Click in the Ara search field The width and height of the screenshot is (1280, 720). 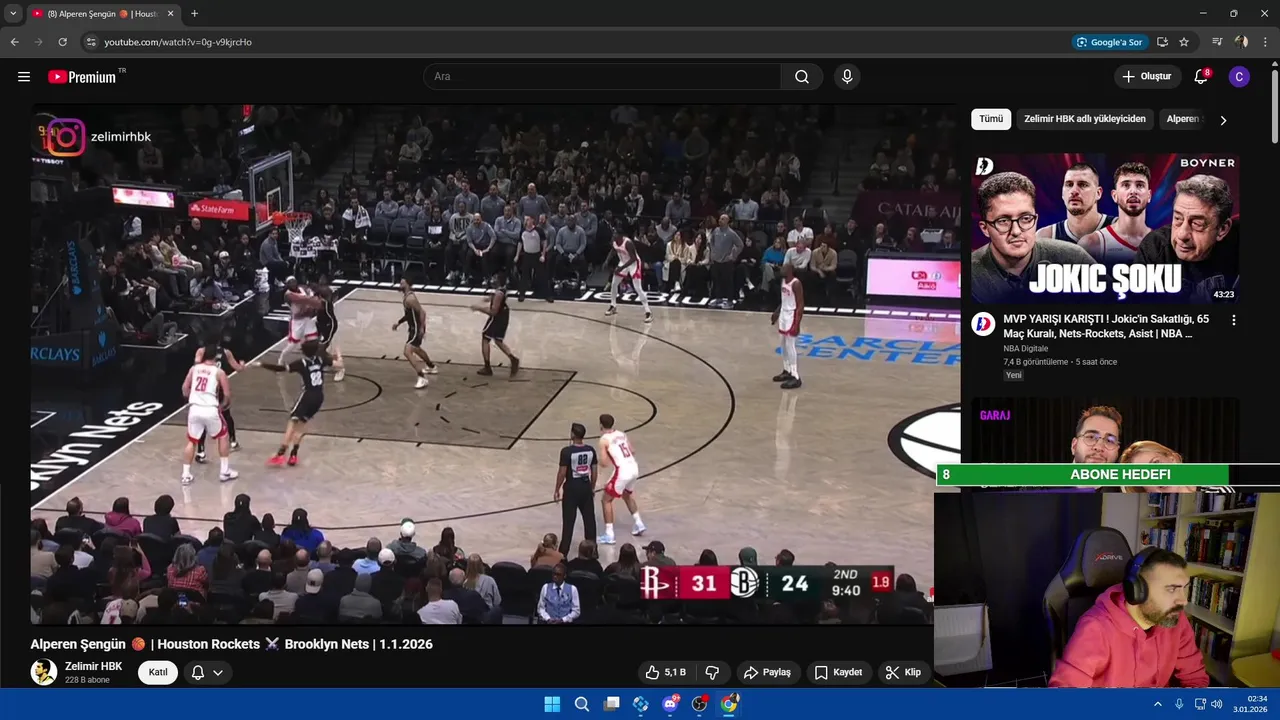[x=602, y=77]
